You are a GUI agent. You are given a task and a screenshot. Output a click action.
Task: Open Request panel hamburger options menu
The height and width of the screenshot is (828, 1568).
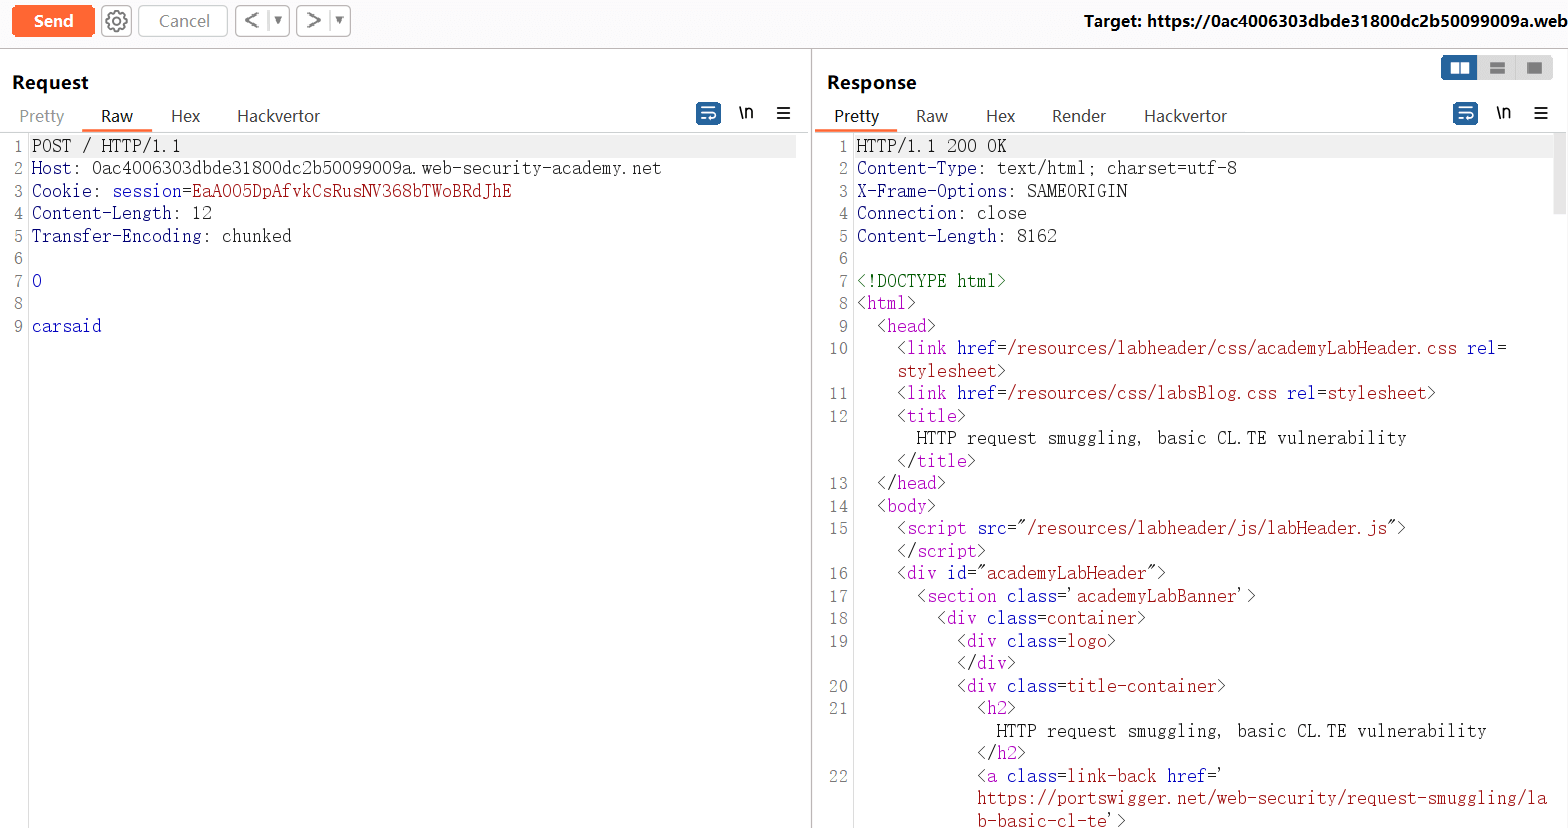click(783, 114)
